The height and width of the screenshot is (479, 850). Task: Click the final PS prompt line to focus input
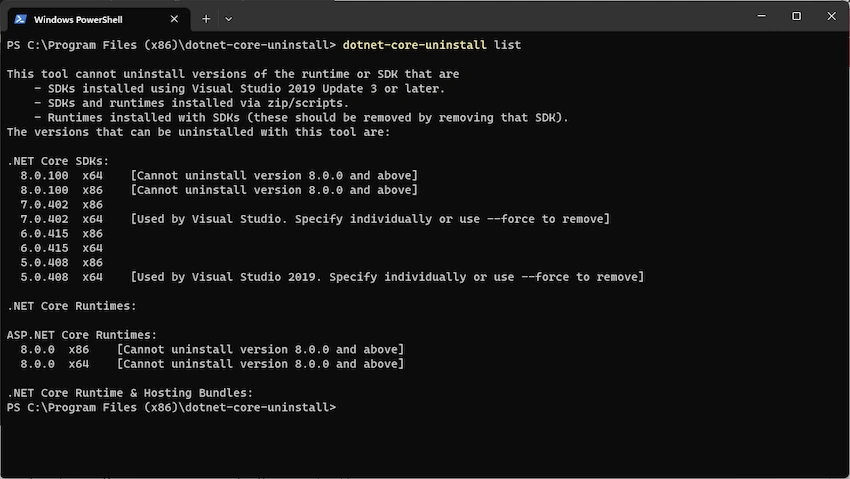(171, 407)
